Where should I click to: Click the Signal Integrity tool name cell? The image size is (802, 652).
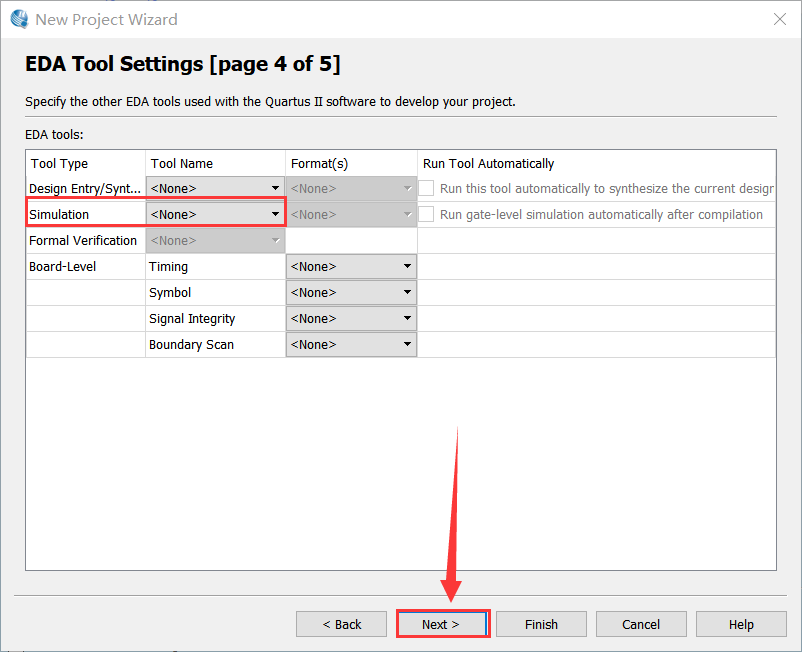[x=215, y=319]
